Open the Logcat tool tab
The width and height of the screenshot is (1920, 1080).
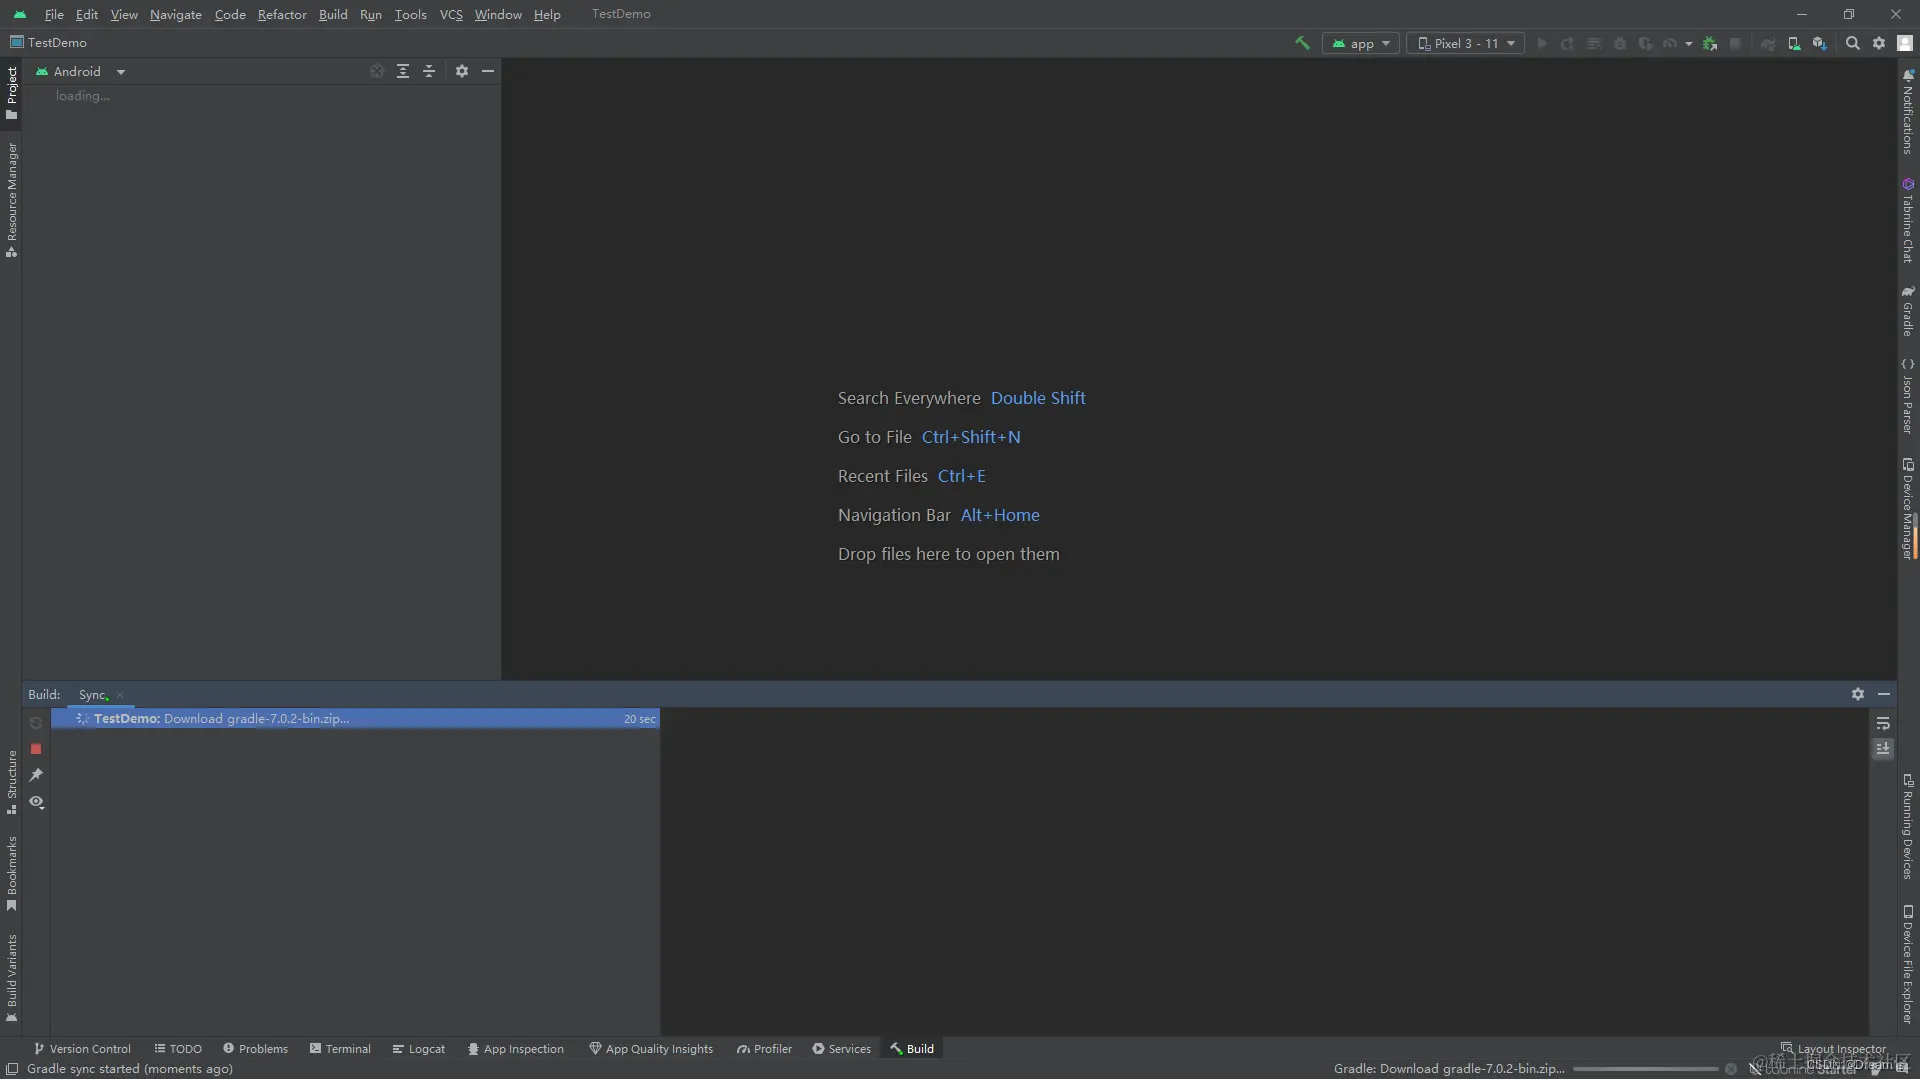point(419,1049)
